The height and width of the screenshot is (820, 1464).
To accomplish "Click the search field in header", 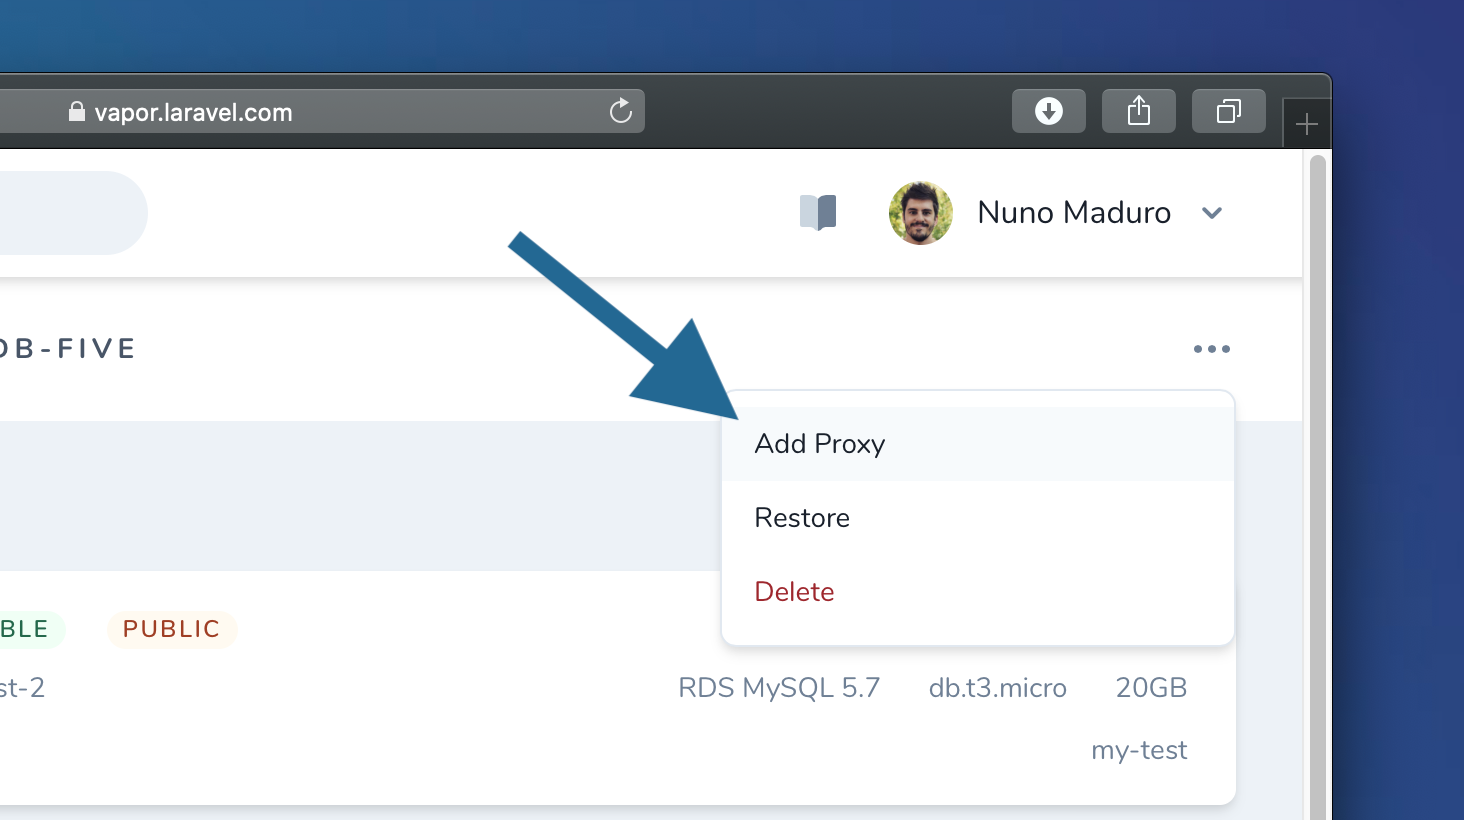I will point(74,213).
